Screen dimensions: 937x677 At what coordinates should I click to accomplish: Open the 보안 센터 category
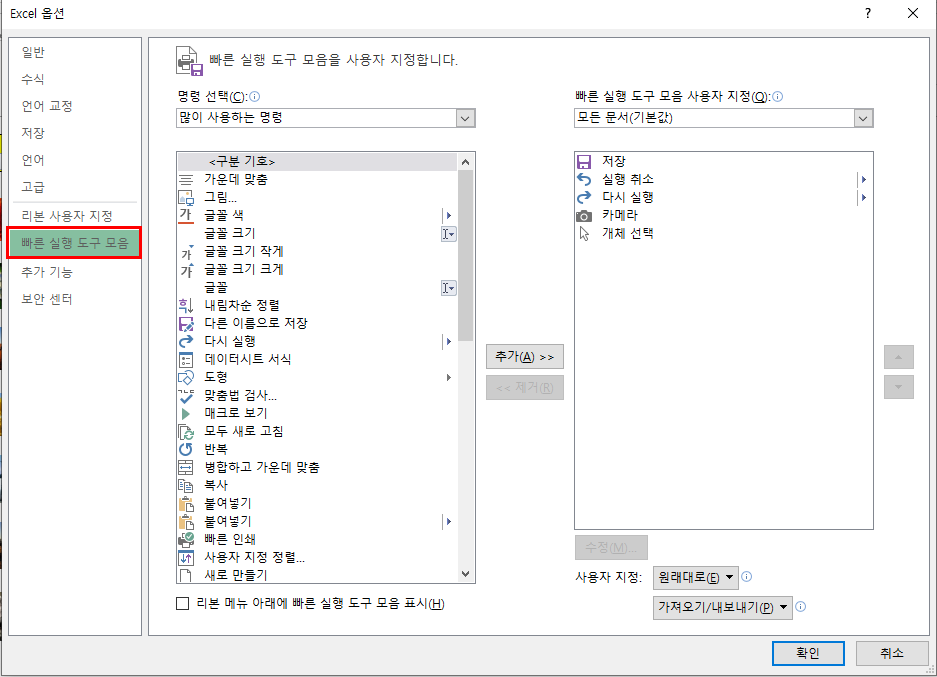47,299
